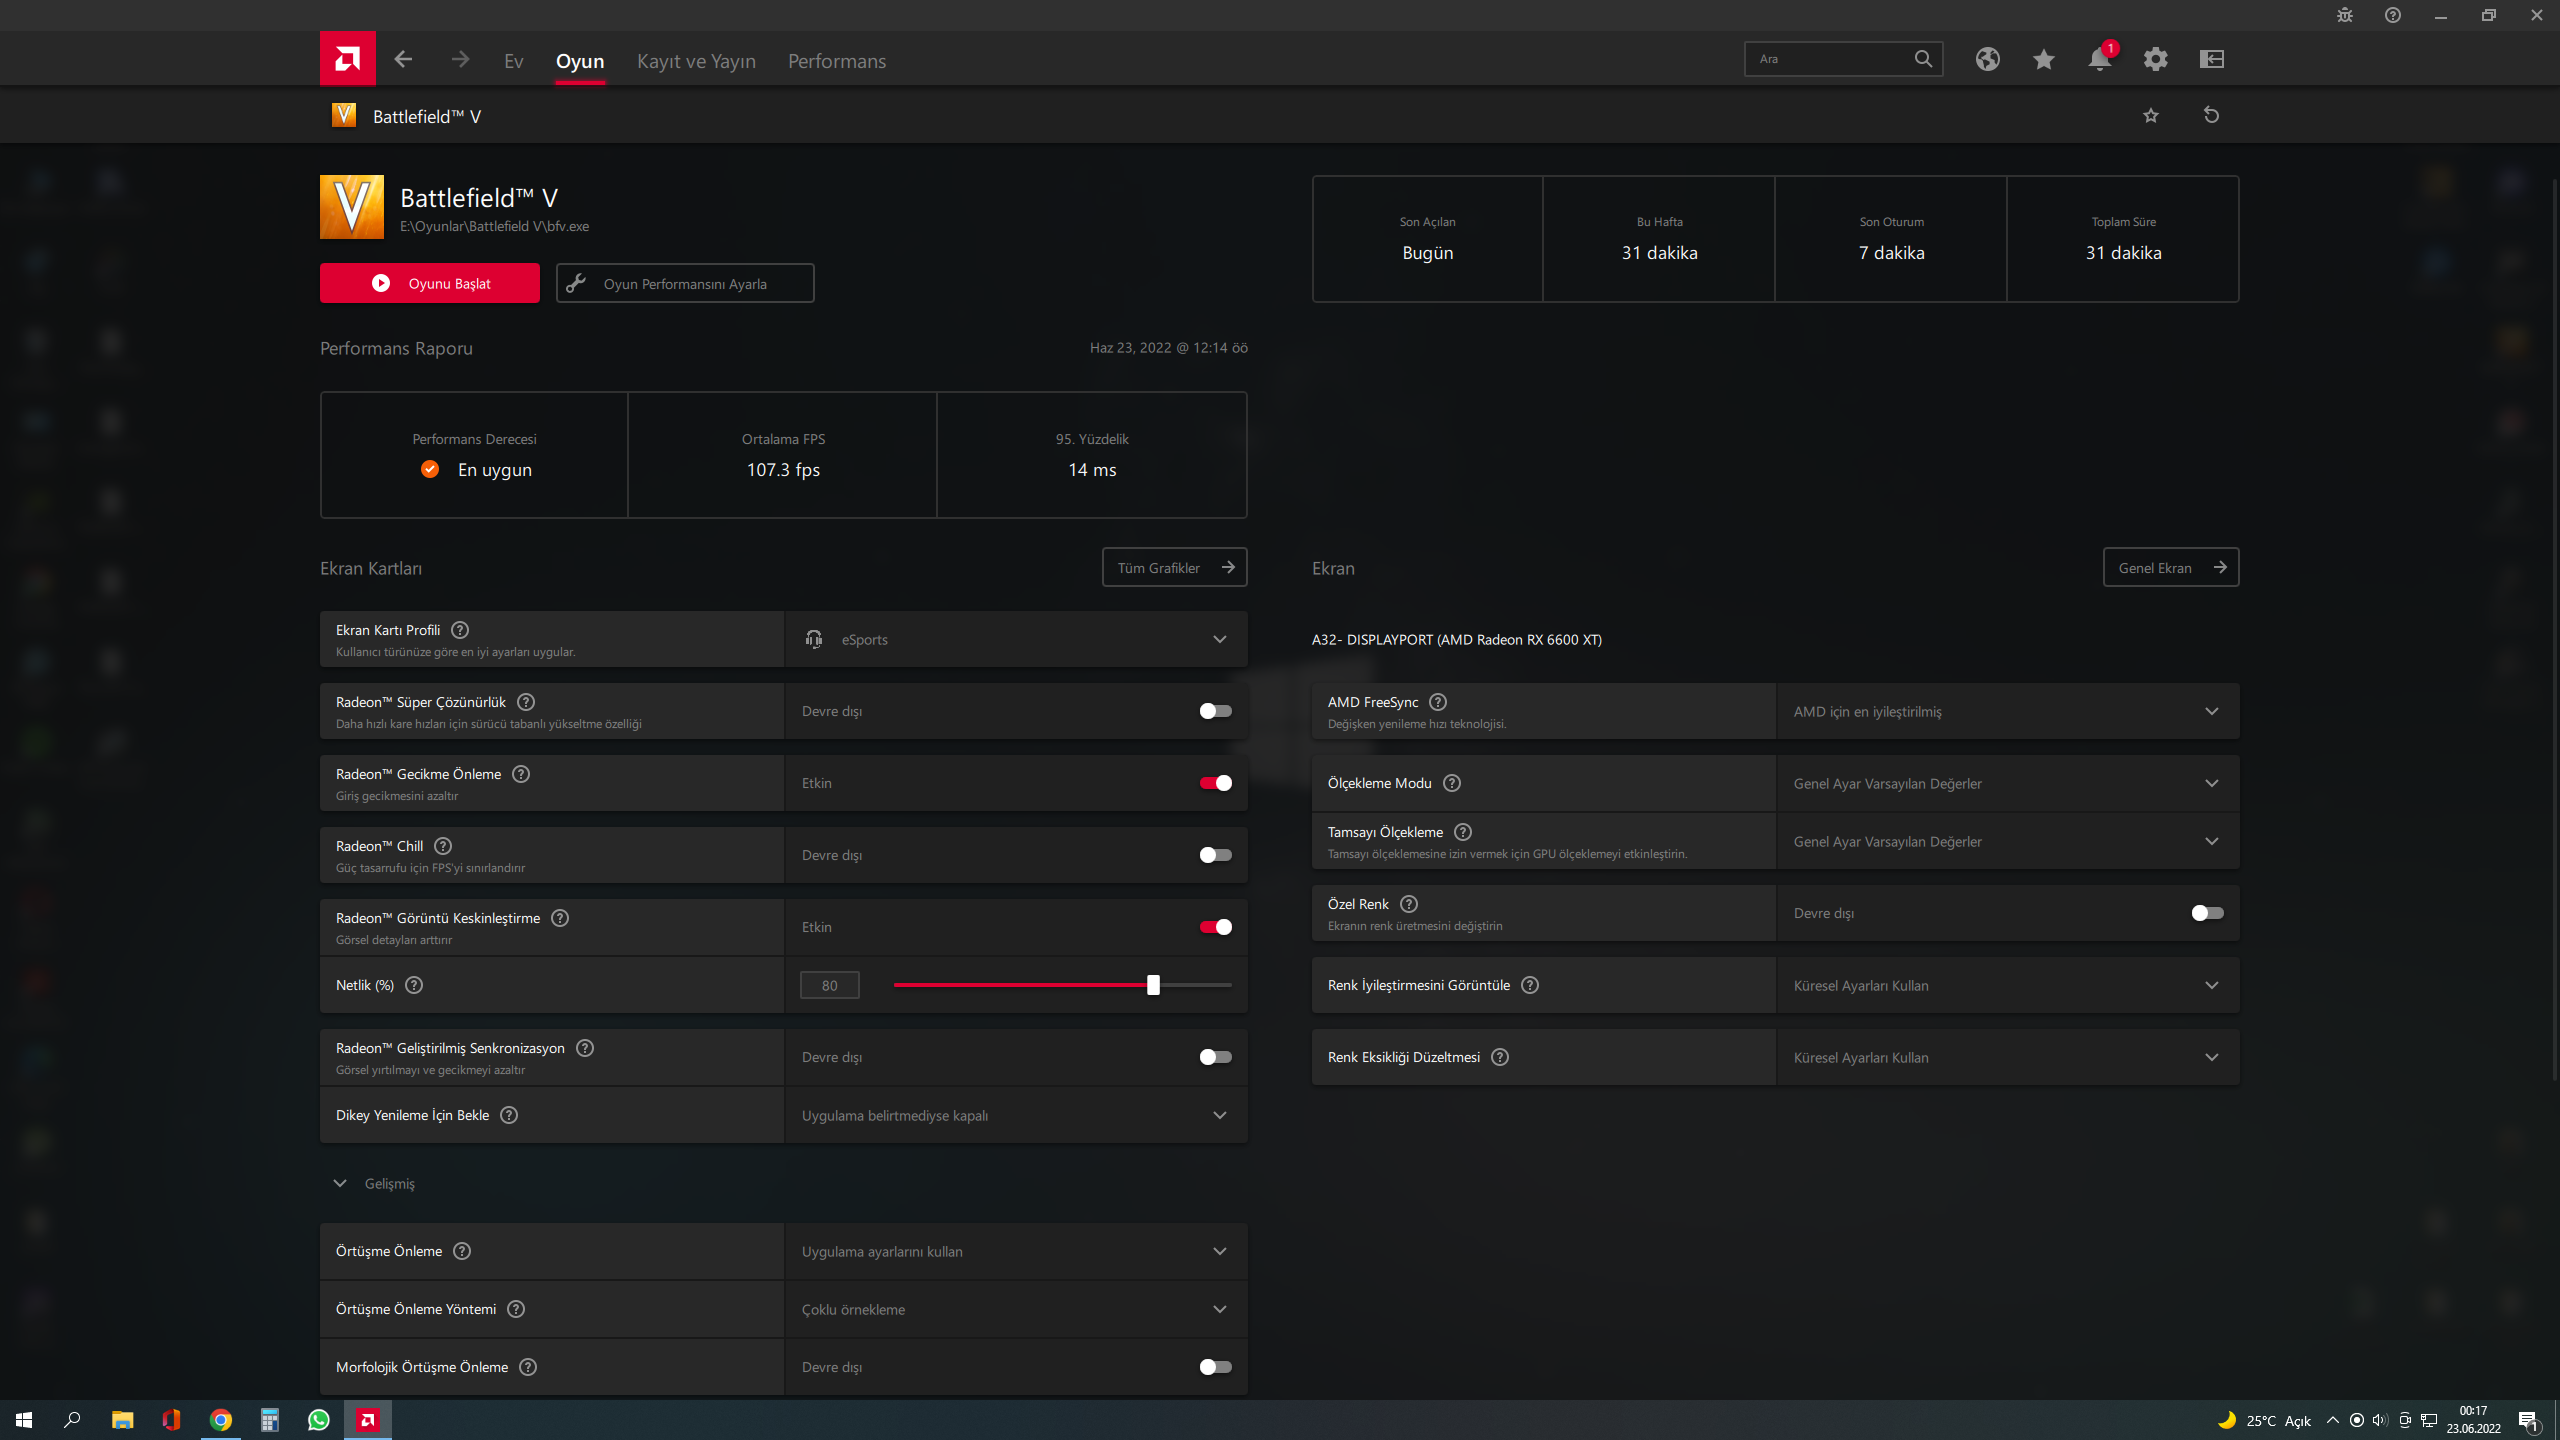Open the notifications bell icon
2560x1440 pixels.
point(2099,60)
